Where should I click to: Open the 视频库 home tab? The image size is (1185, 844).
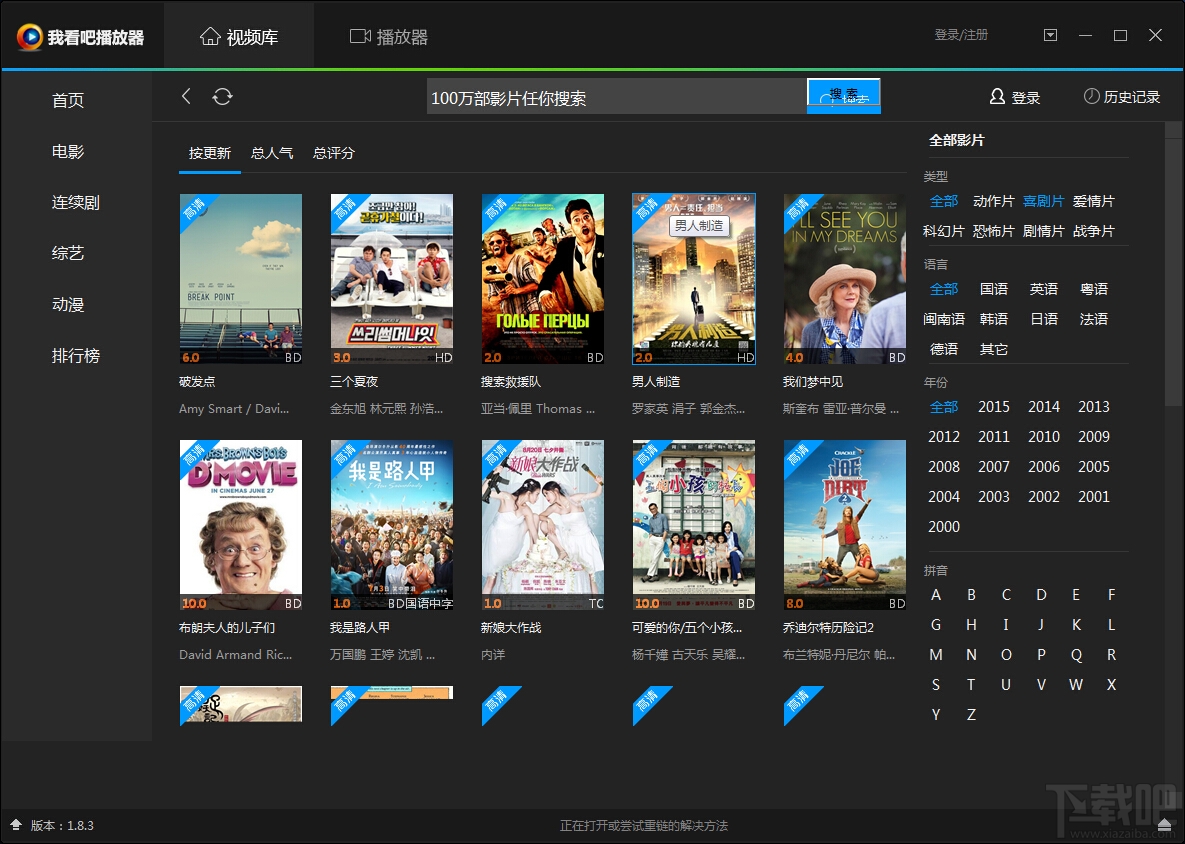click(239, 36)
